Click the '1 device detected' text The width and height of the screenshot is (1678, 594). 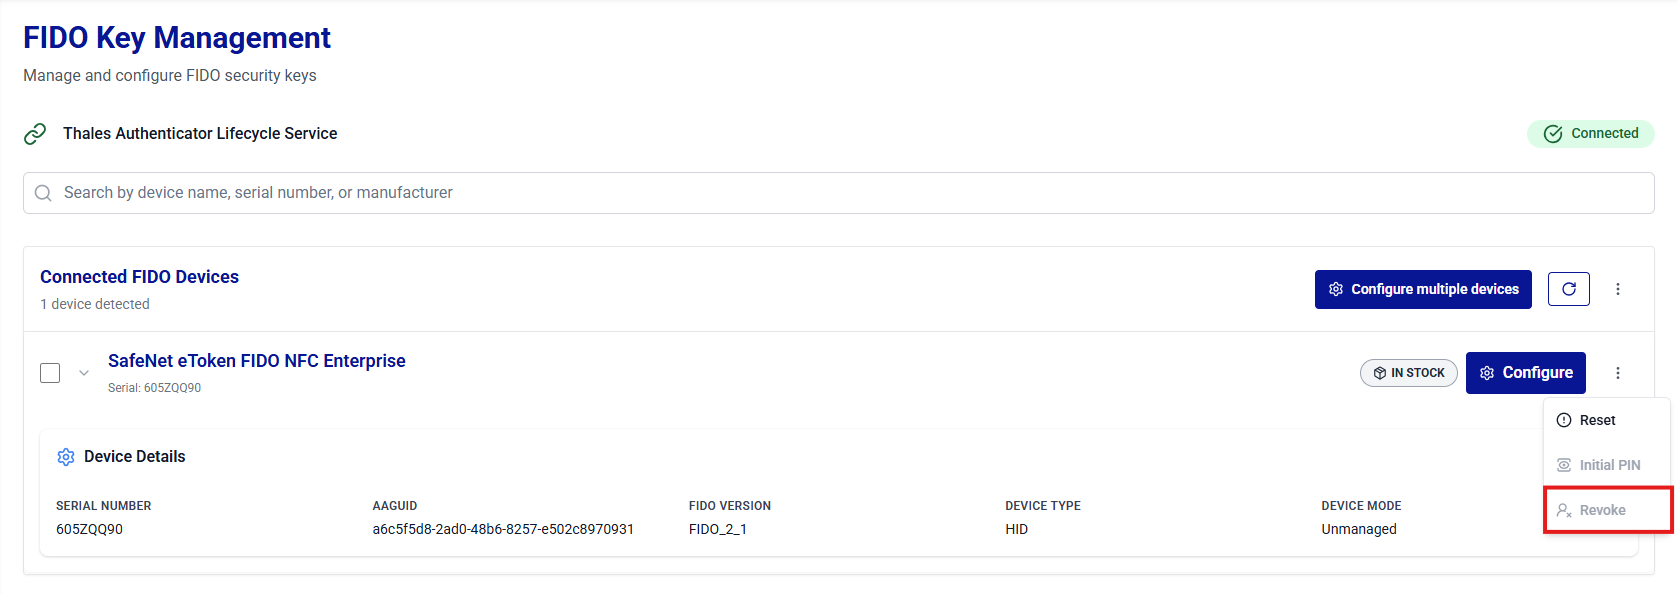[x=95, y=304]
